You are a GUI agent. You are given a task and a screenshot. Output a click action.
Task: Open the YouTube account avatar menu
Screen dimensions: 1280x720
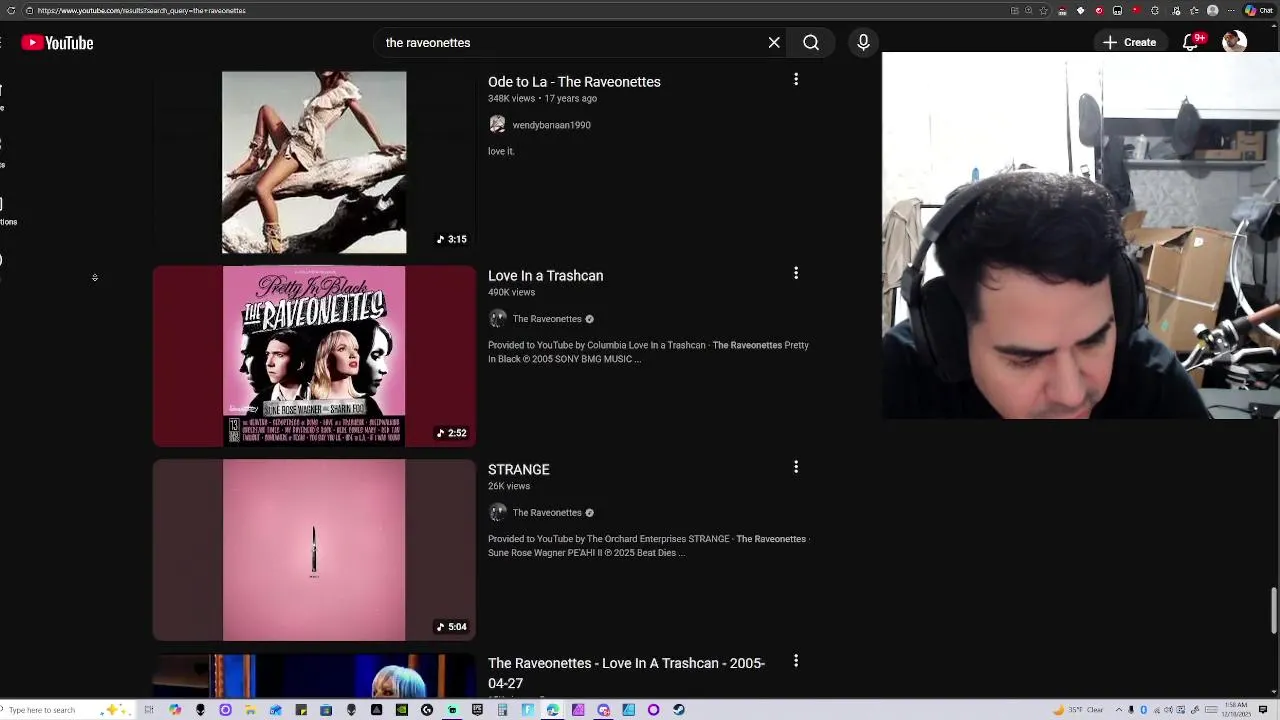(x=1234, y=43)
